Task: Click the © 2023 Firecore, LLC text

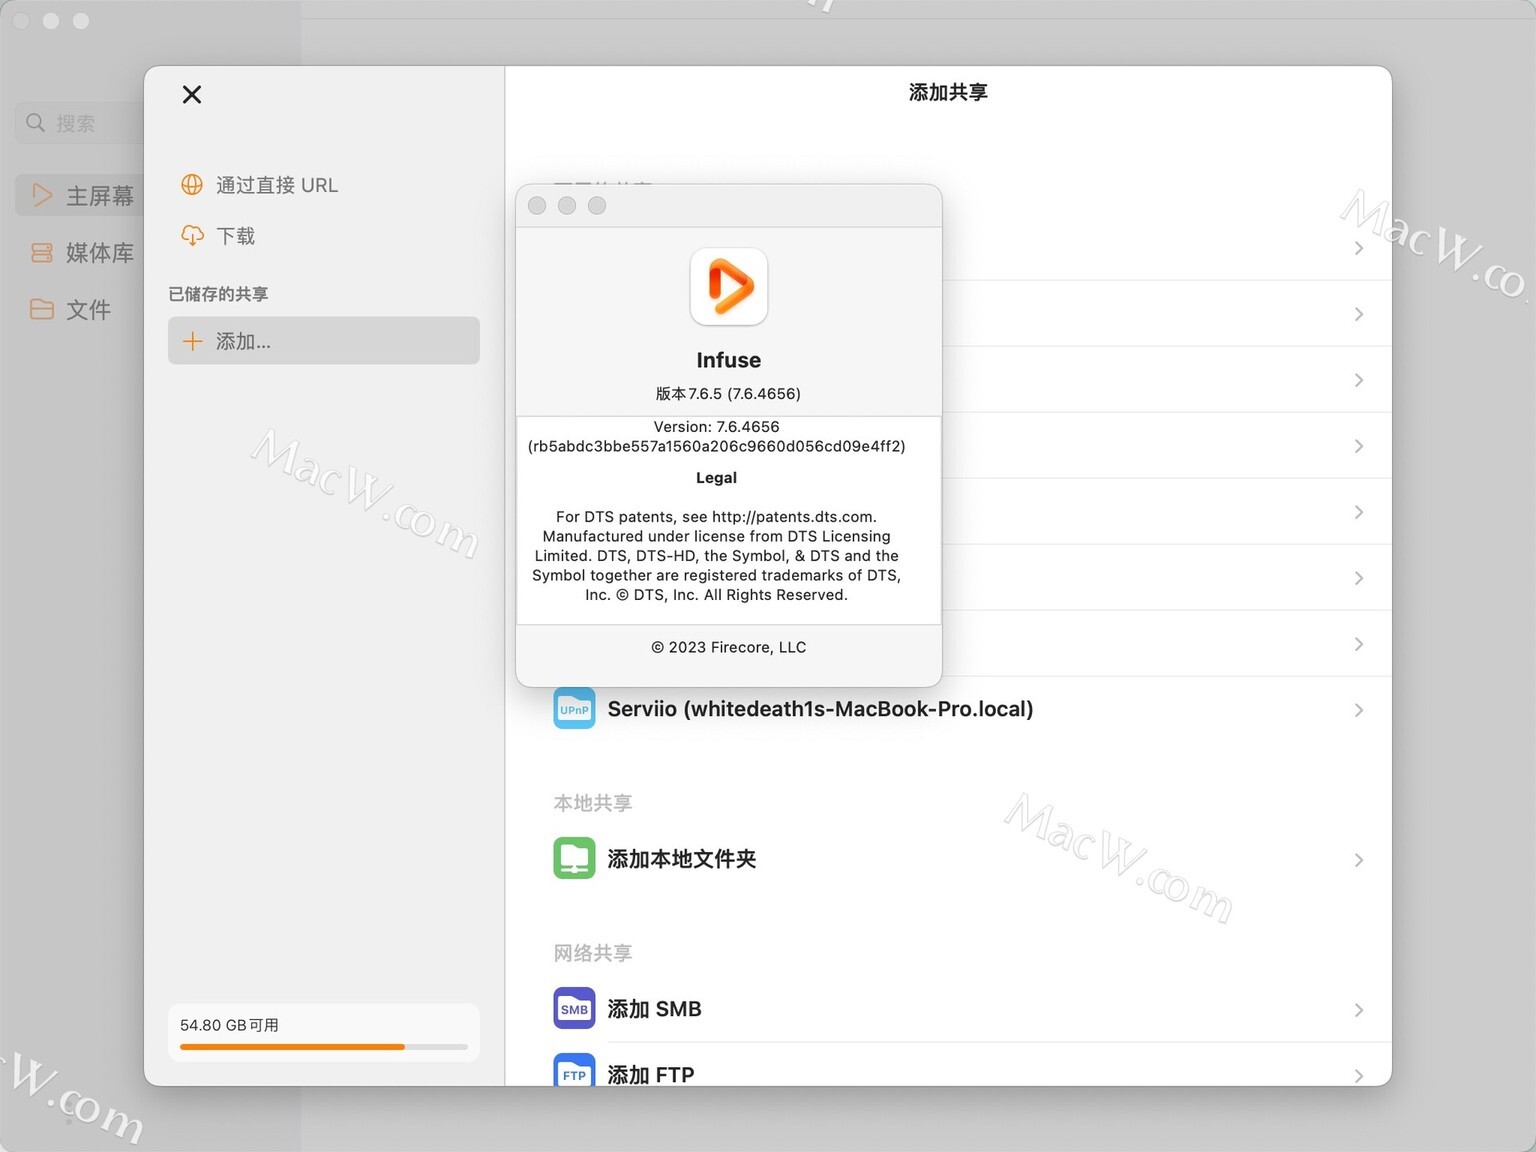Action: click(x=729, y=647)
